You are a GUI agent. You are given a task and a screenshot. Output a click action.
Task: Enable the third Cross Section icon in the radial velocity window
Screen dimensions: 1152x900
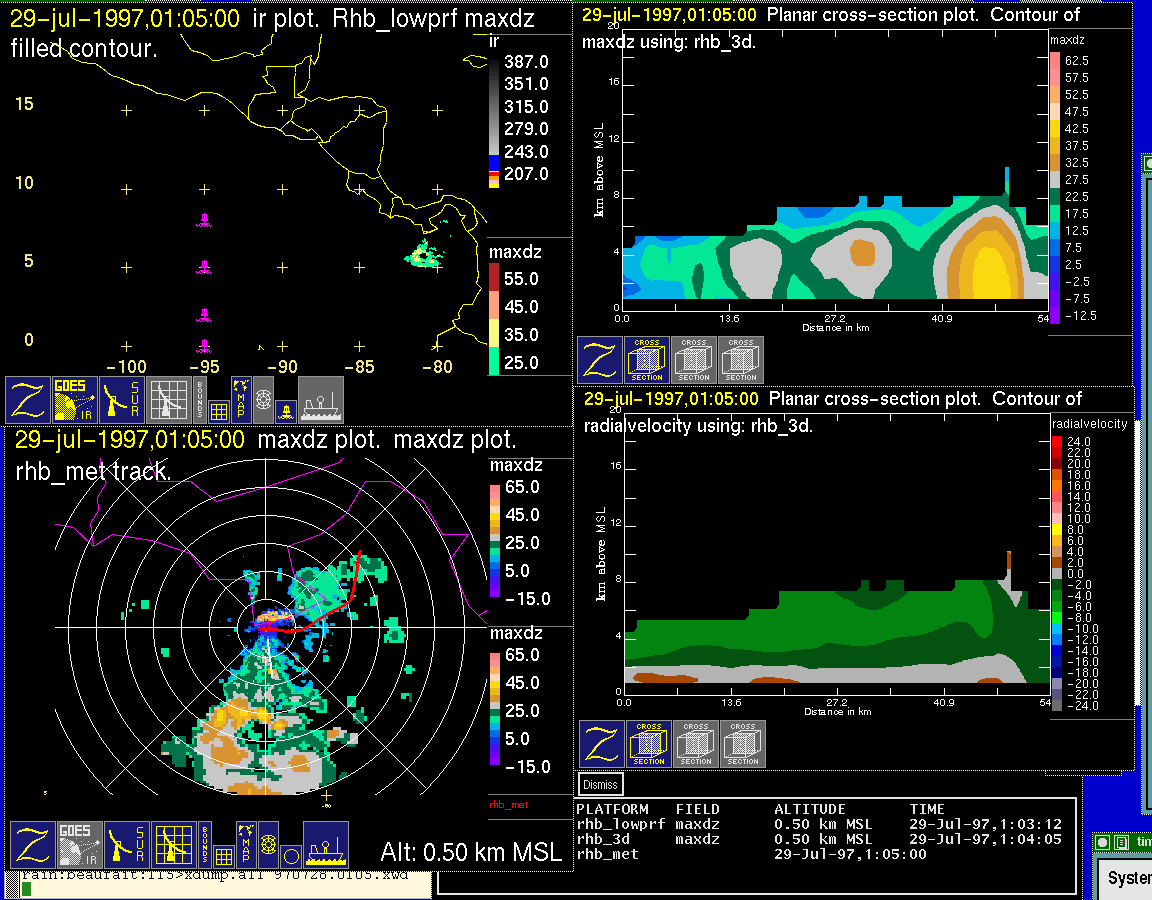pyautogui.click(x=743, y=744)
